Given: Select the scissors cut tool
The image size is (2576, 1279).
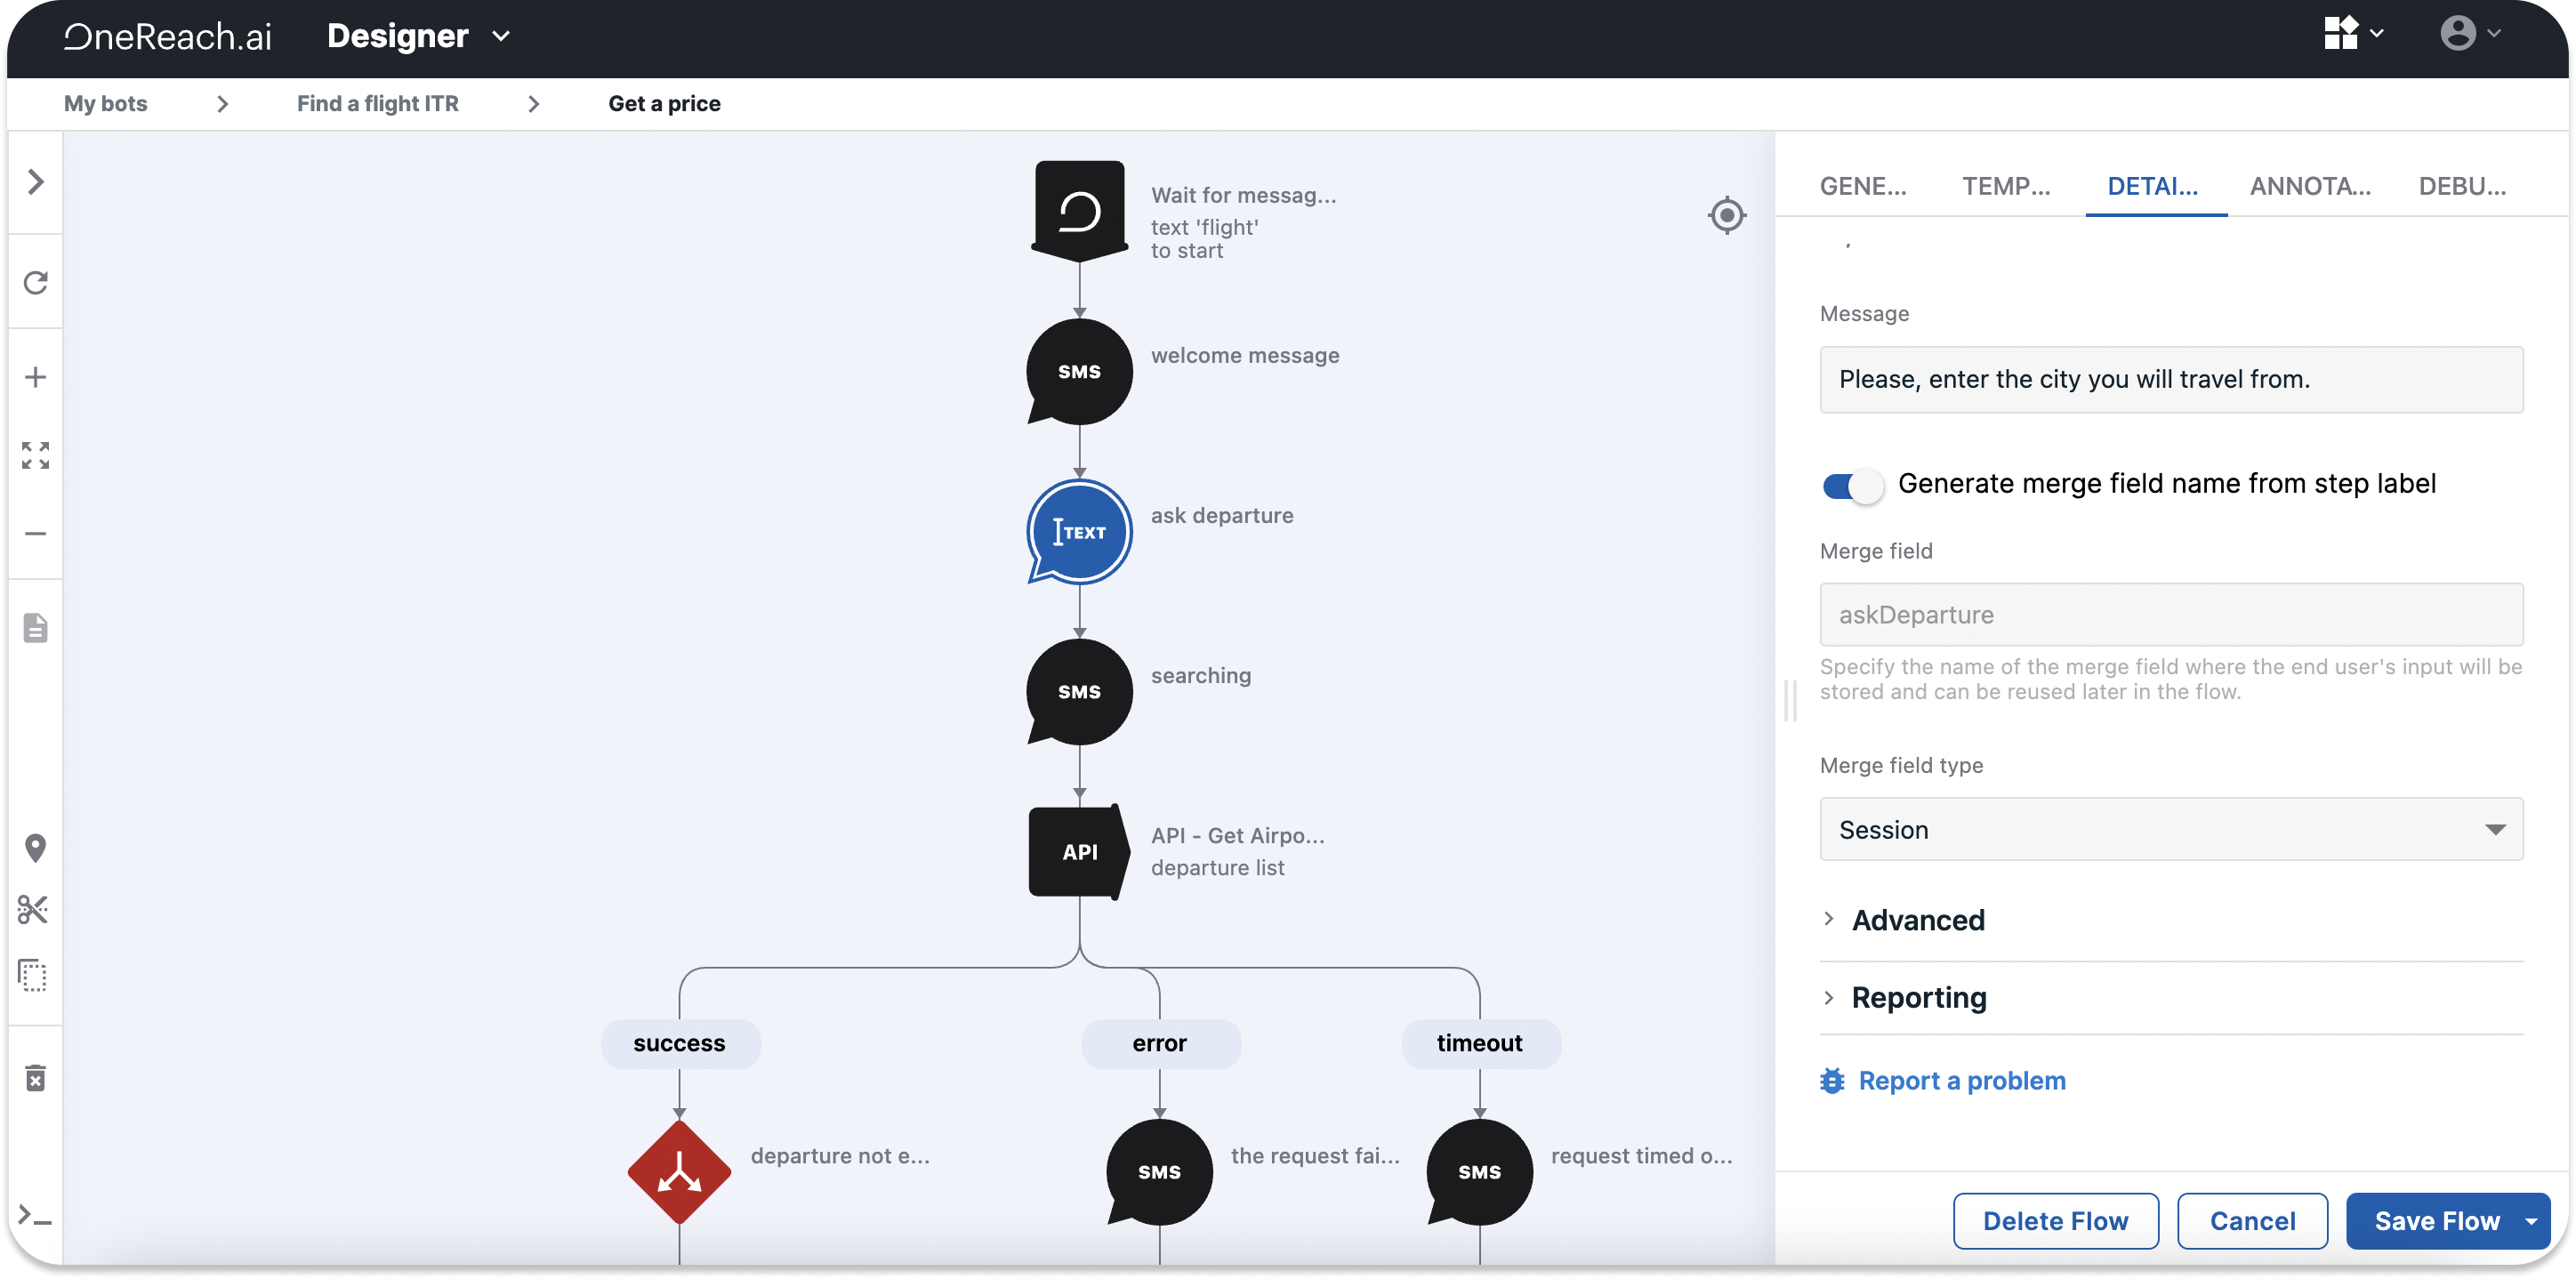Looking at the screenshot, I should point(34,910).
